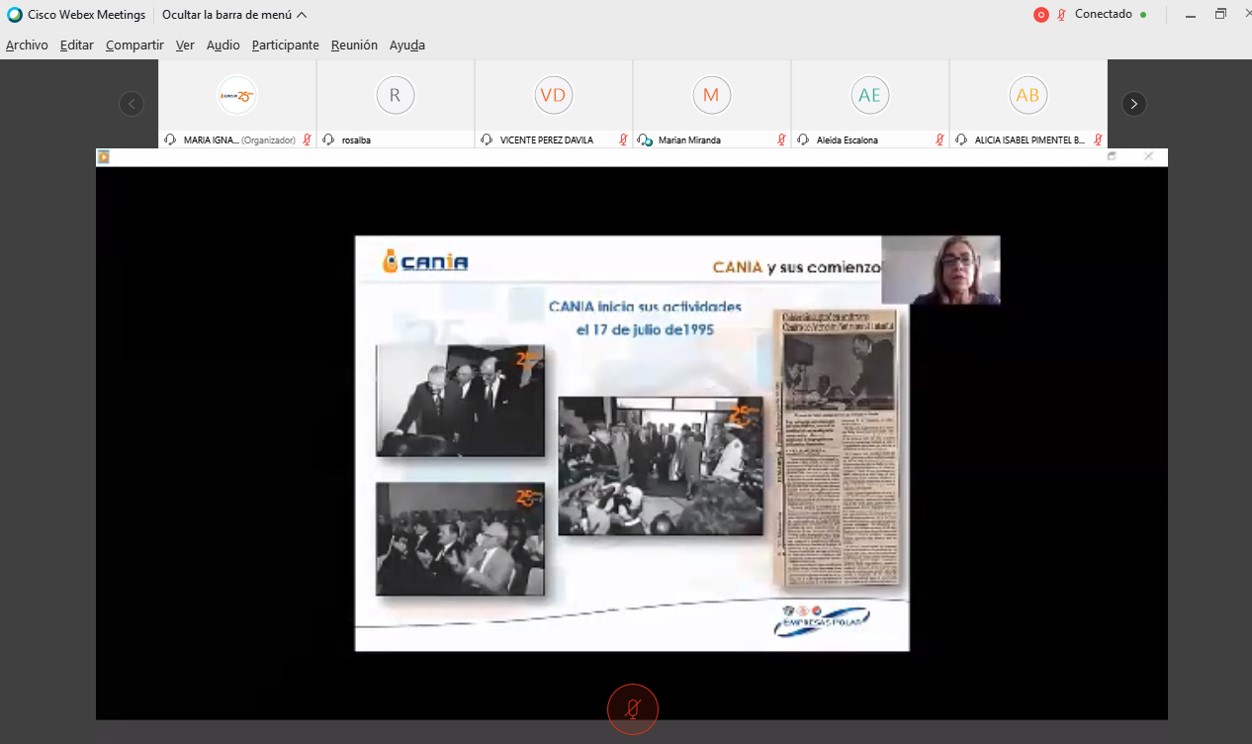
Task: Click the AE avatar circle
Action: point(869,95)
